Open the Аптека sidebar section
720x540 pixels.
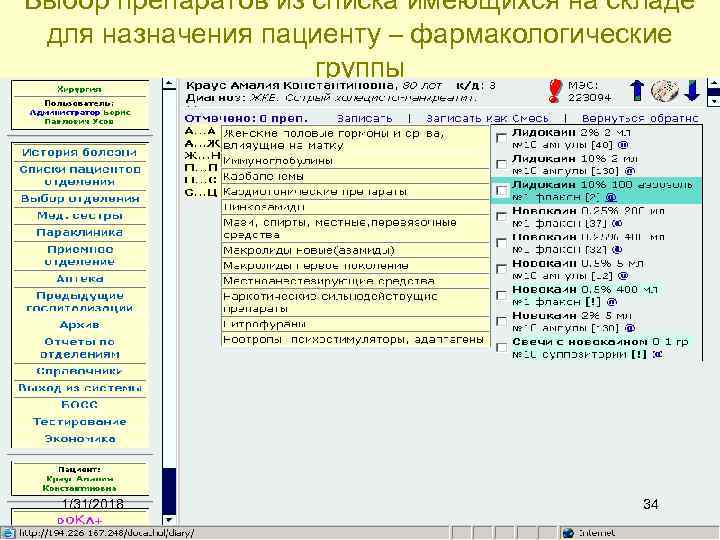79,279
